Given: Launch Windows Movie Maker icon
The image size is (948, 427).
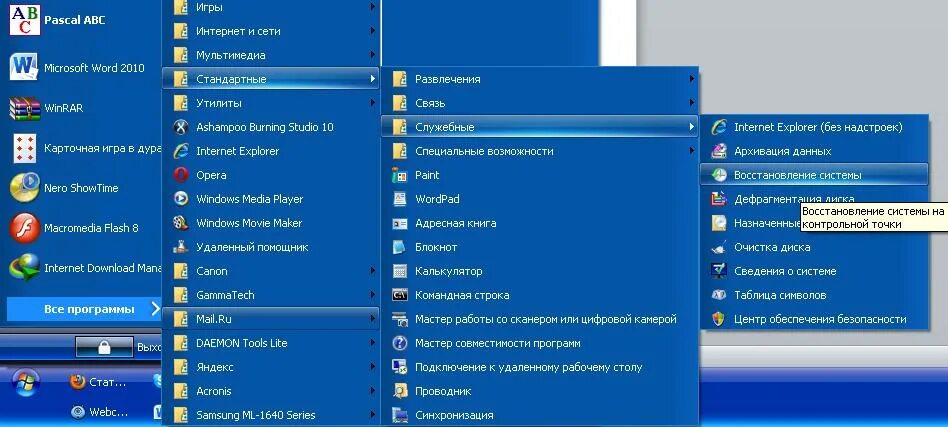Looking at the screenshot, I should point(180,223).
